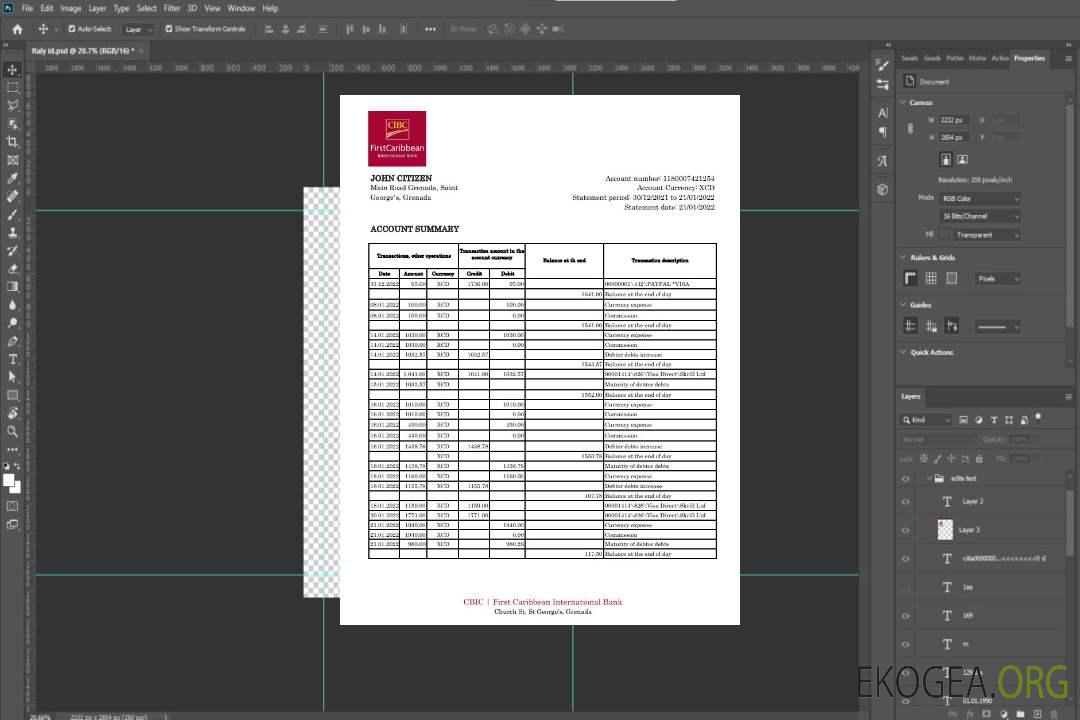Select the Path Selection tool
This screenshot has height=720, width=1080.
click(12, 377)
